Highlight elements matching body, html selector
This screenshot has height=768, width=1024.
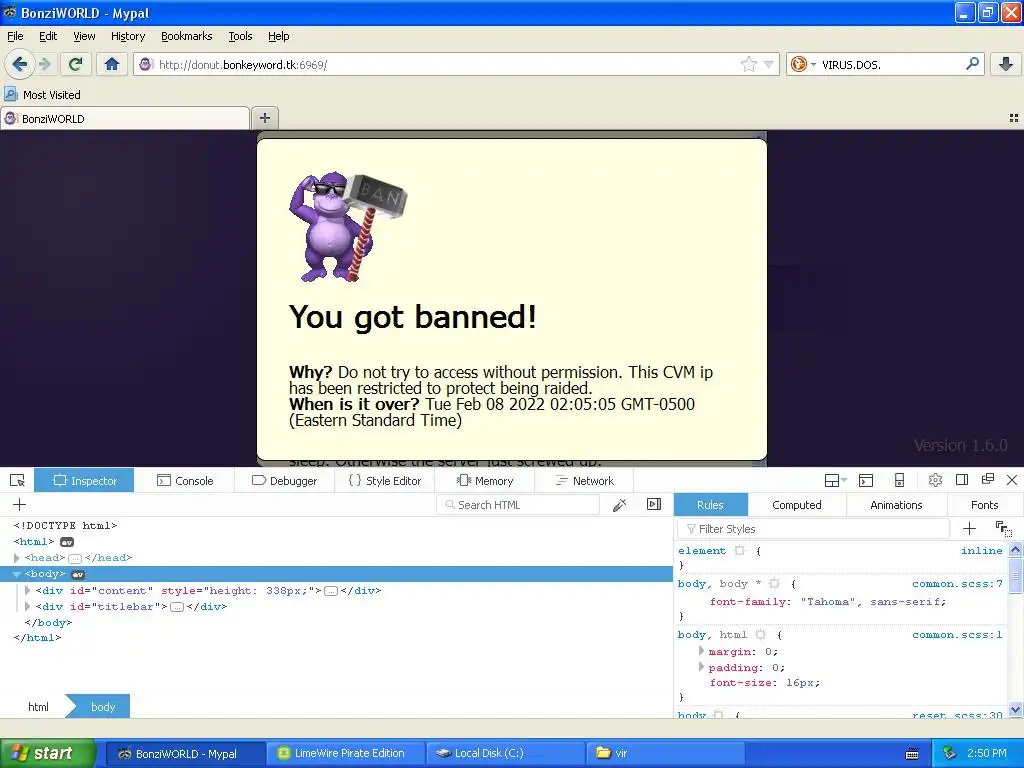[760, 634]
